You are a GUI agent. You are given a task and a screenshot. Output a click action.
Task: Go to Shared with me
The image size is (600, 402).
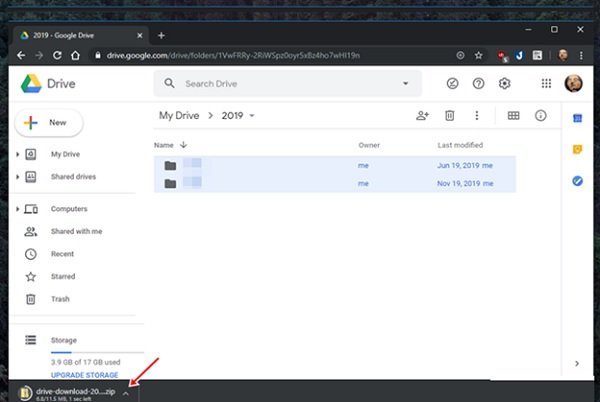pos(77,231)
